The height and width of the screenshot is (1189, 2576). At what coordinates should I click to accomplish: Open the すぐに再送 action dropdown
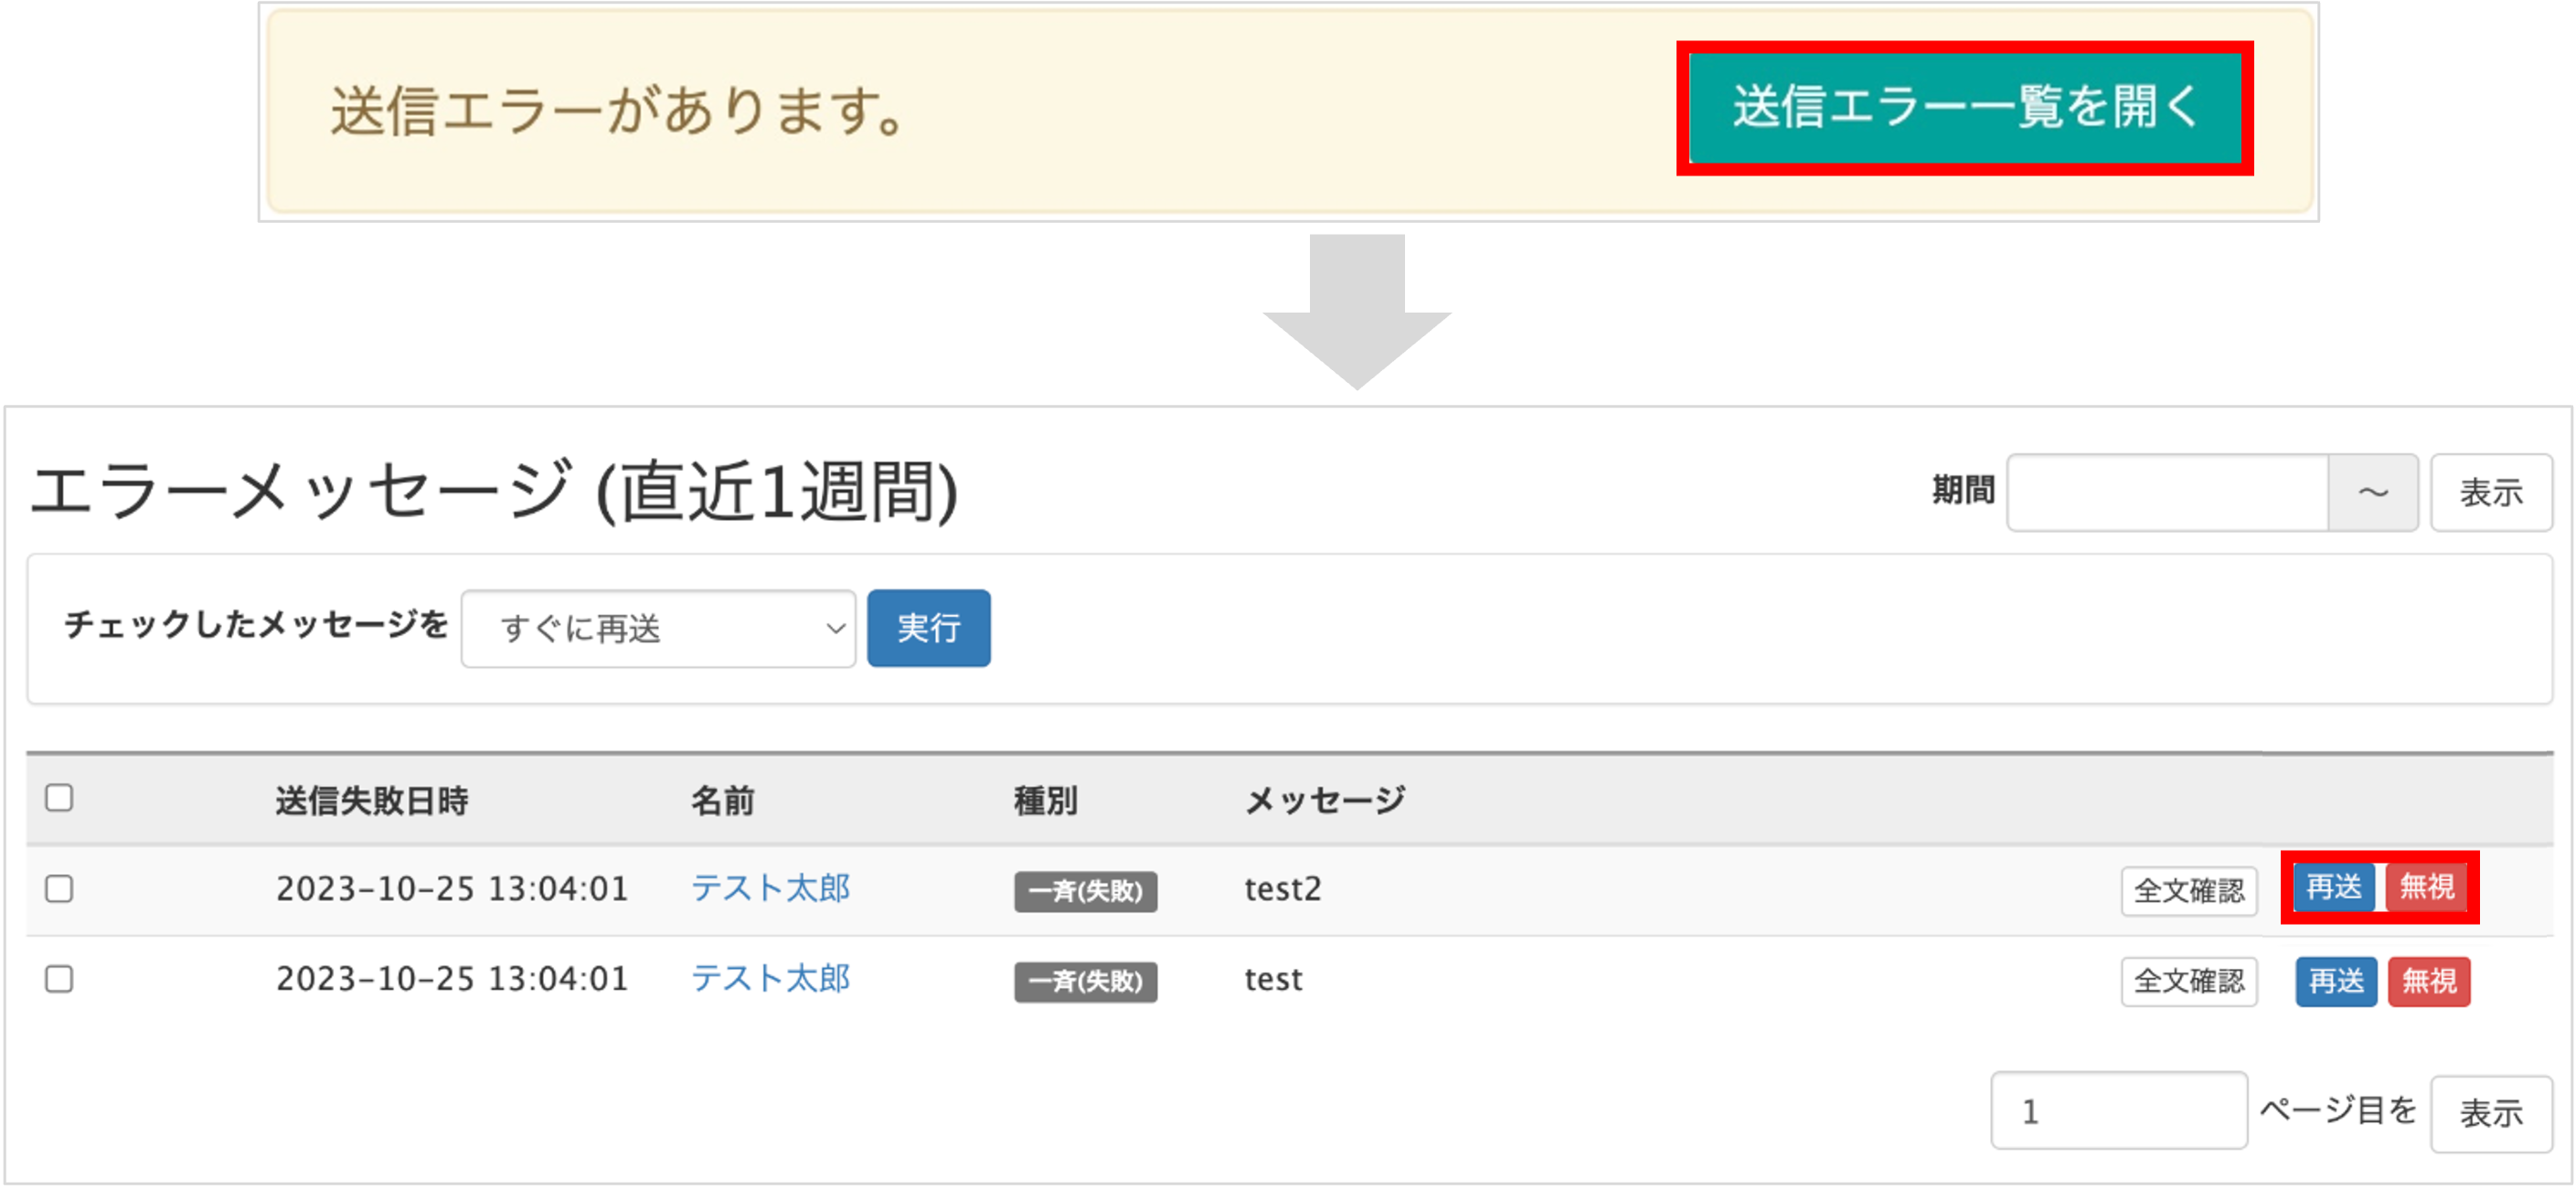pyautogui.click(x=658, y=628)
